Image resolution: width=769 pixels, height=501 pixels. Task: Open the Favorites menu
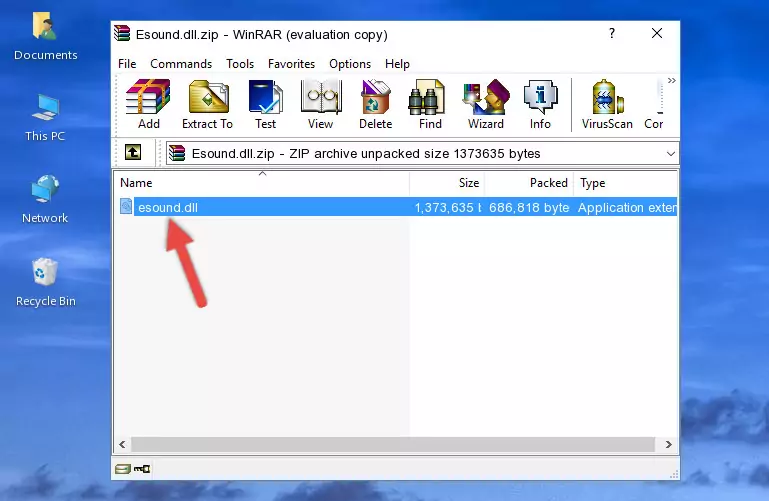click(x=291, y=64)
